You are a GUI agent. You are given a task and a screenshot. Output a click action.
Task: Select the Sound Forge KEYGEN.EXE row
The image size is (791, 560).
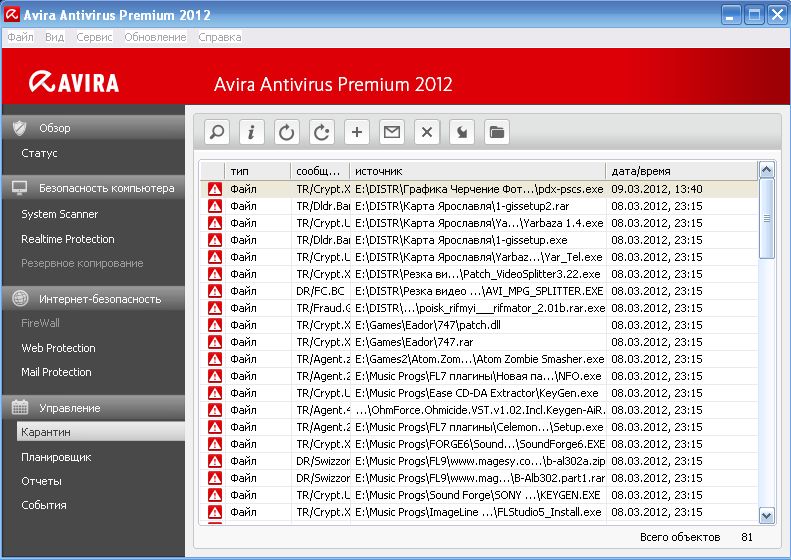click(x=479, y=495)
